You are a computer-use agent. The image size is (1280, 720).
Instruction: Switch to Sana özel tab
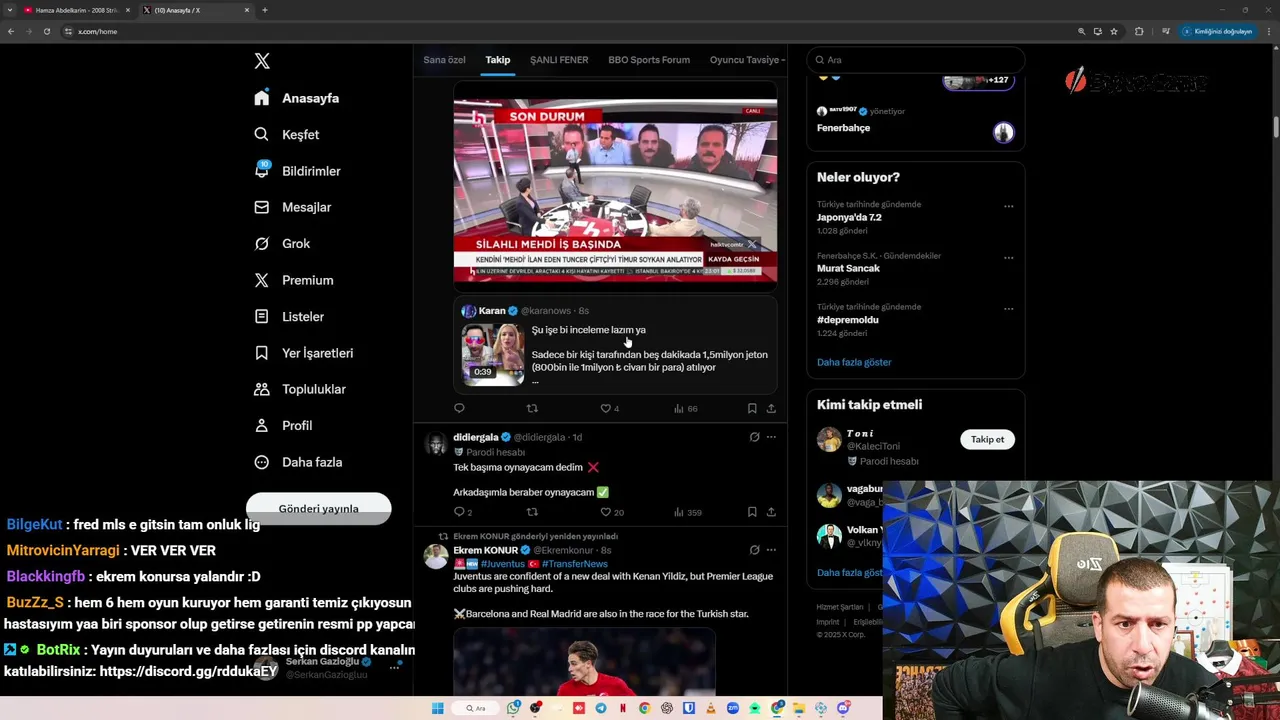(x=444, y=60)
